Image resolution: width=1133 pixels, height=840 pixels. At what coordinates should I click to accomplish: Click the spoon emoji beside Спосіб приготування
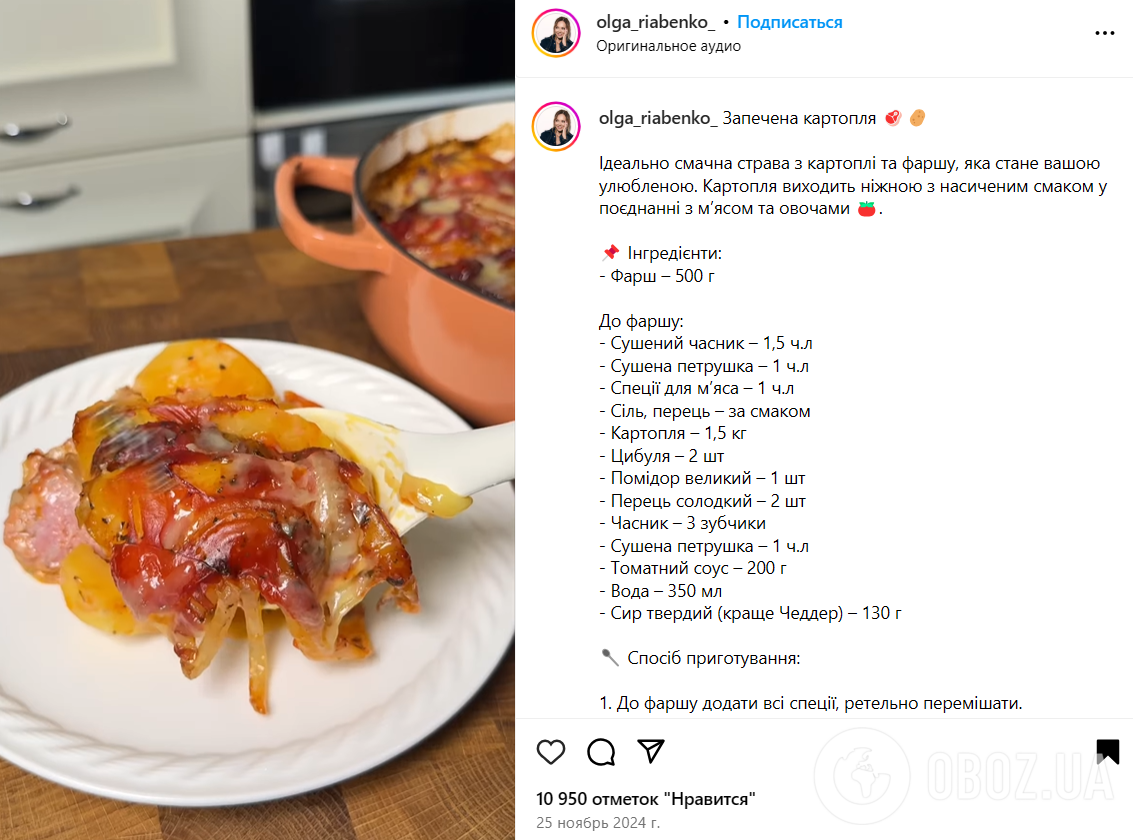(611, 658)
